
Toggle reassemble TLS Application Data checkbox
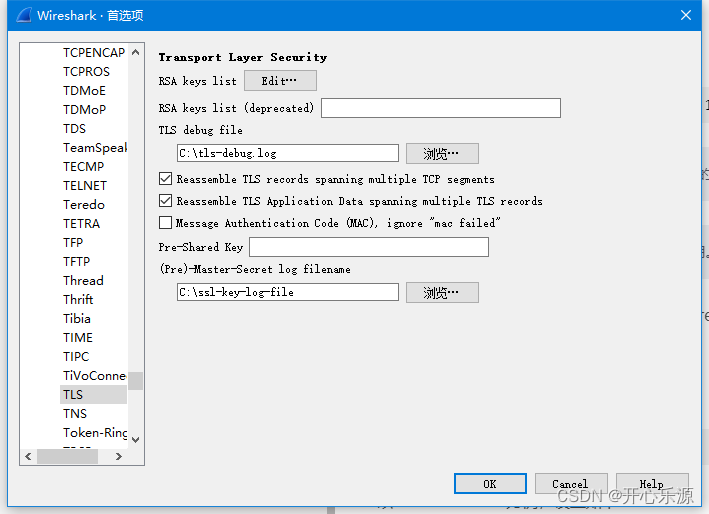(x=165, y=201)
